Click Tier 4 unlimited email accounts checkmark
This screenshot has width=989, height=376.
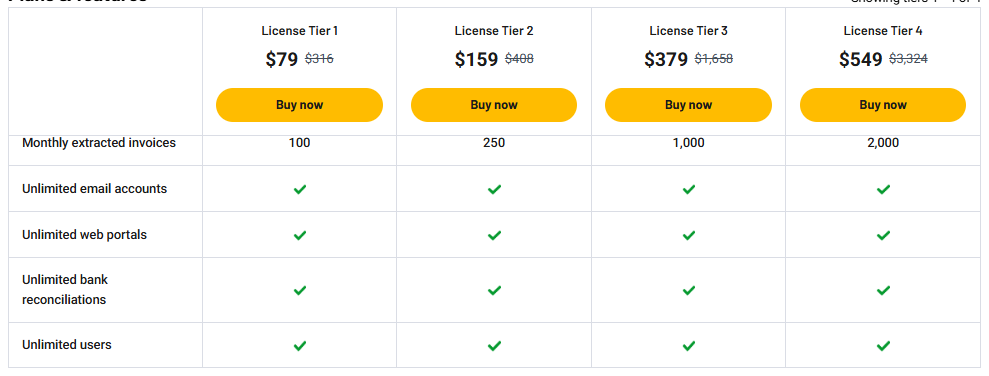point(883,189)
